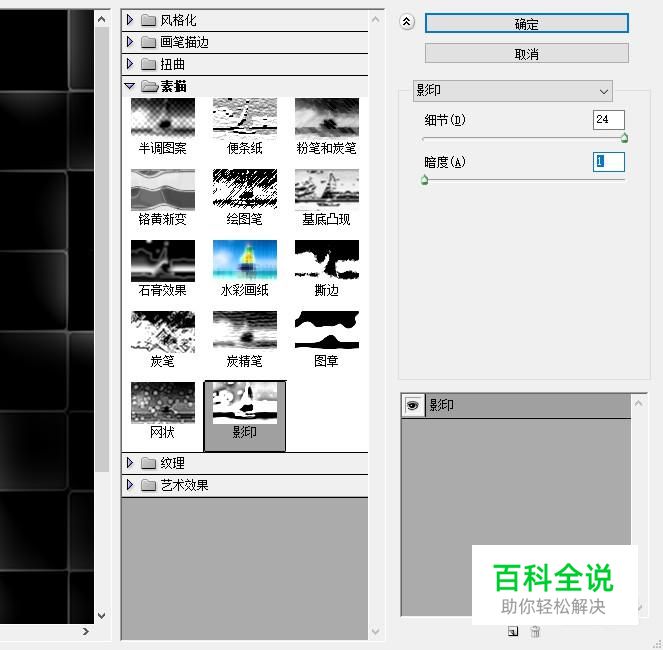Click 确定 to confirm filter
663x650 pixels.
[x=527, y=23]
